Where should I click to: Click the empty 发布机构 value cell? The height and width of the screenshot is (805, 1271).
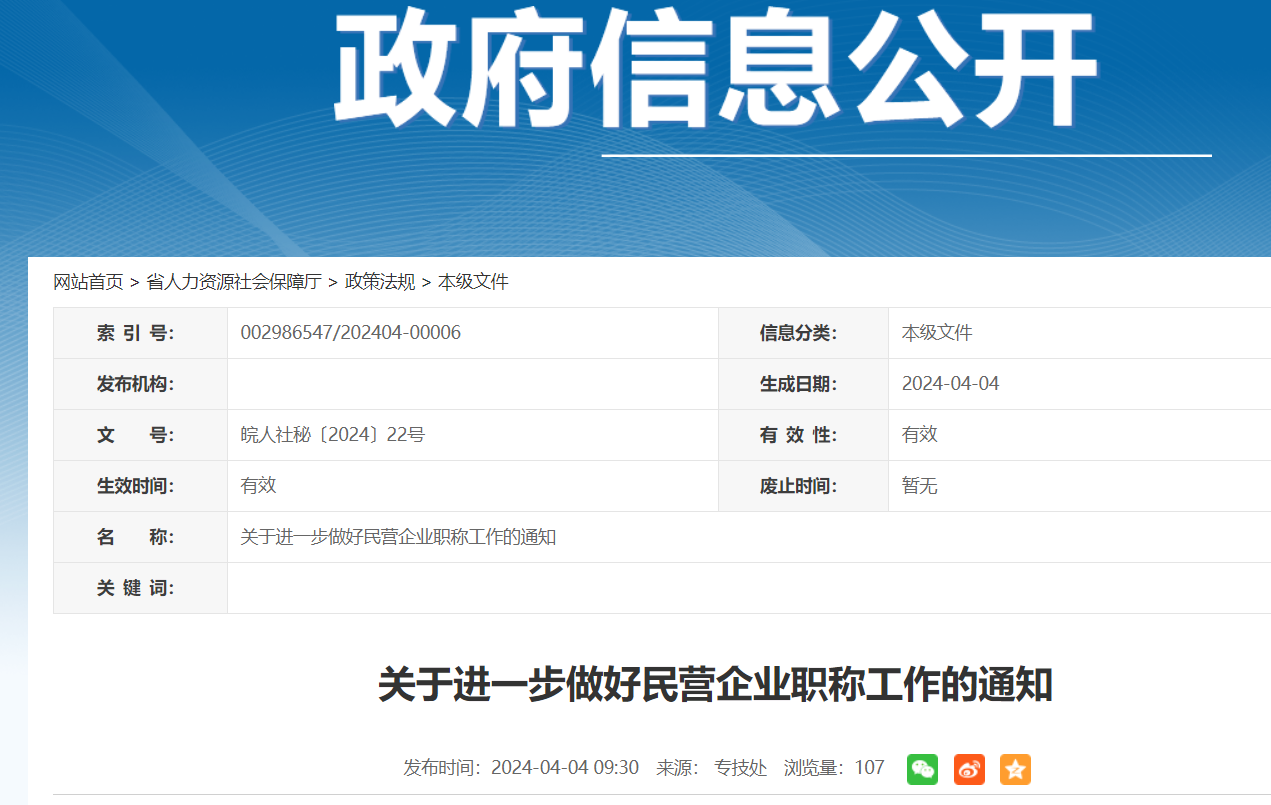coord(472,384)
